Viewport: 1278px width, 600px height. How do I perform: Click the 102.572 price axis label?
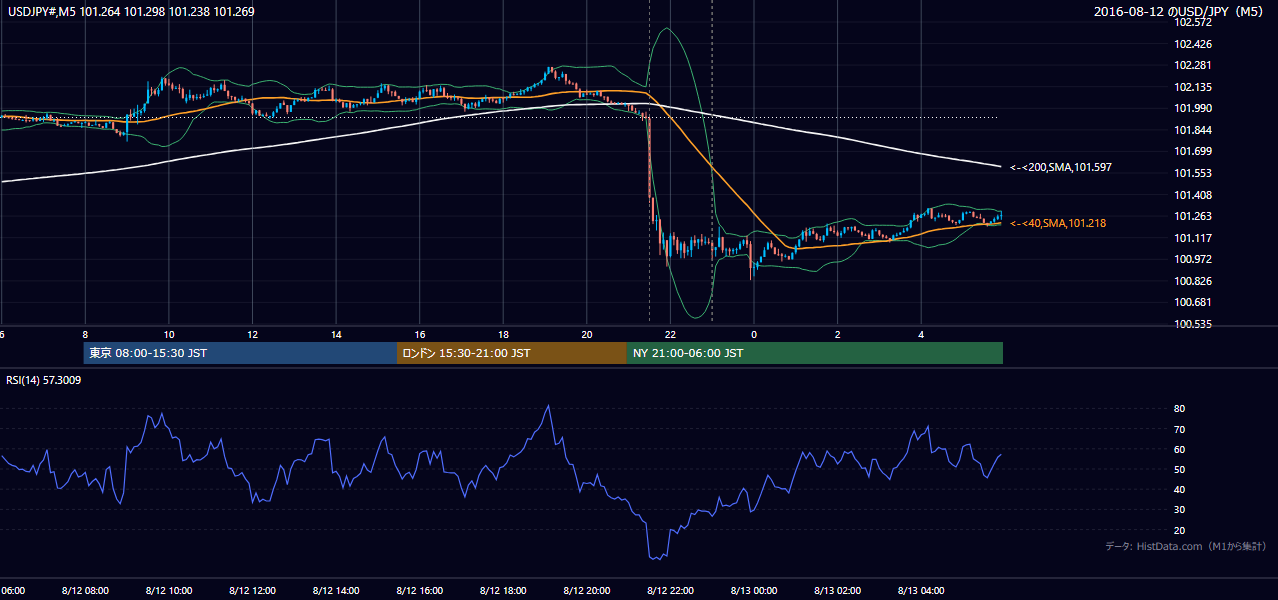click(x=1194, y=22)
